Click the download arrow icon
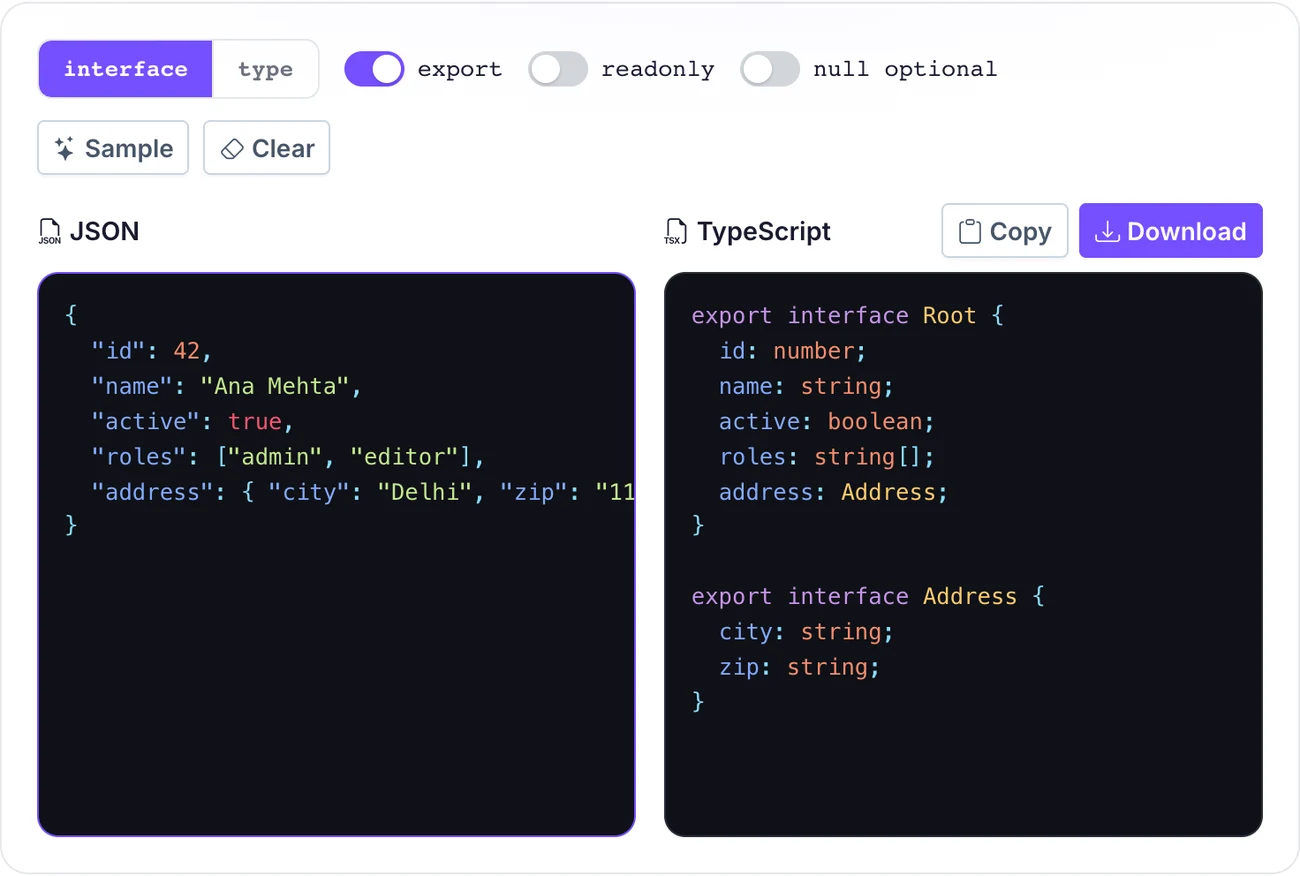Screen dimensions: 1300x876 coord(1107,232)
